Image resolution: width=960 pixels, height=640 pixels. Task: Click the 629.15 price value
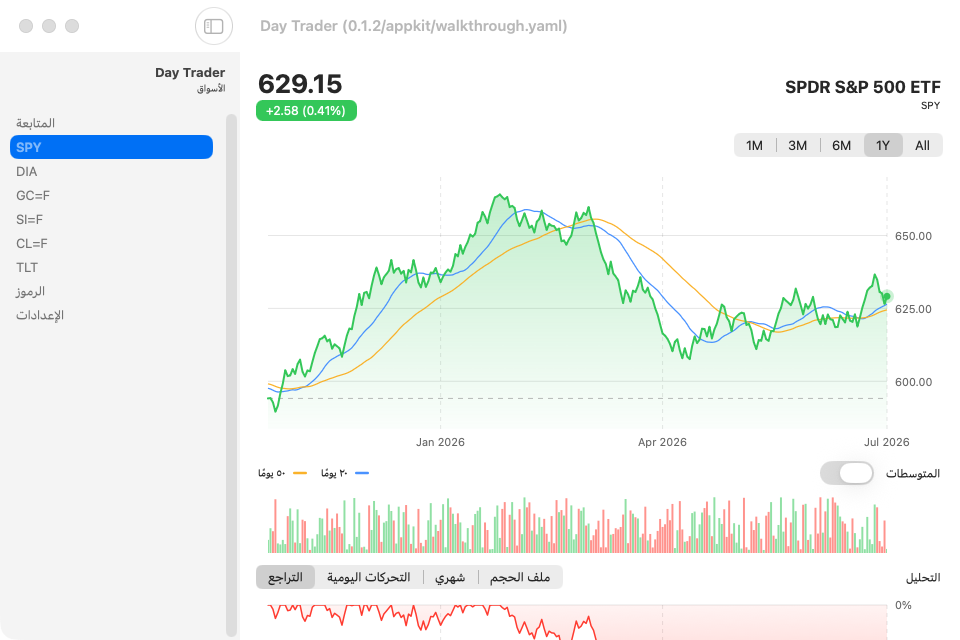300,84
